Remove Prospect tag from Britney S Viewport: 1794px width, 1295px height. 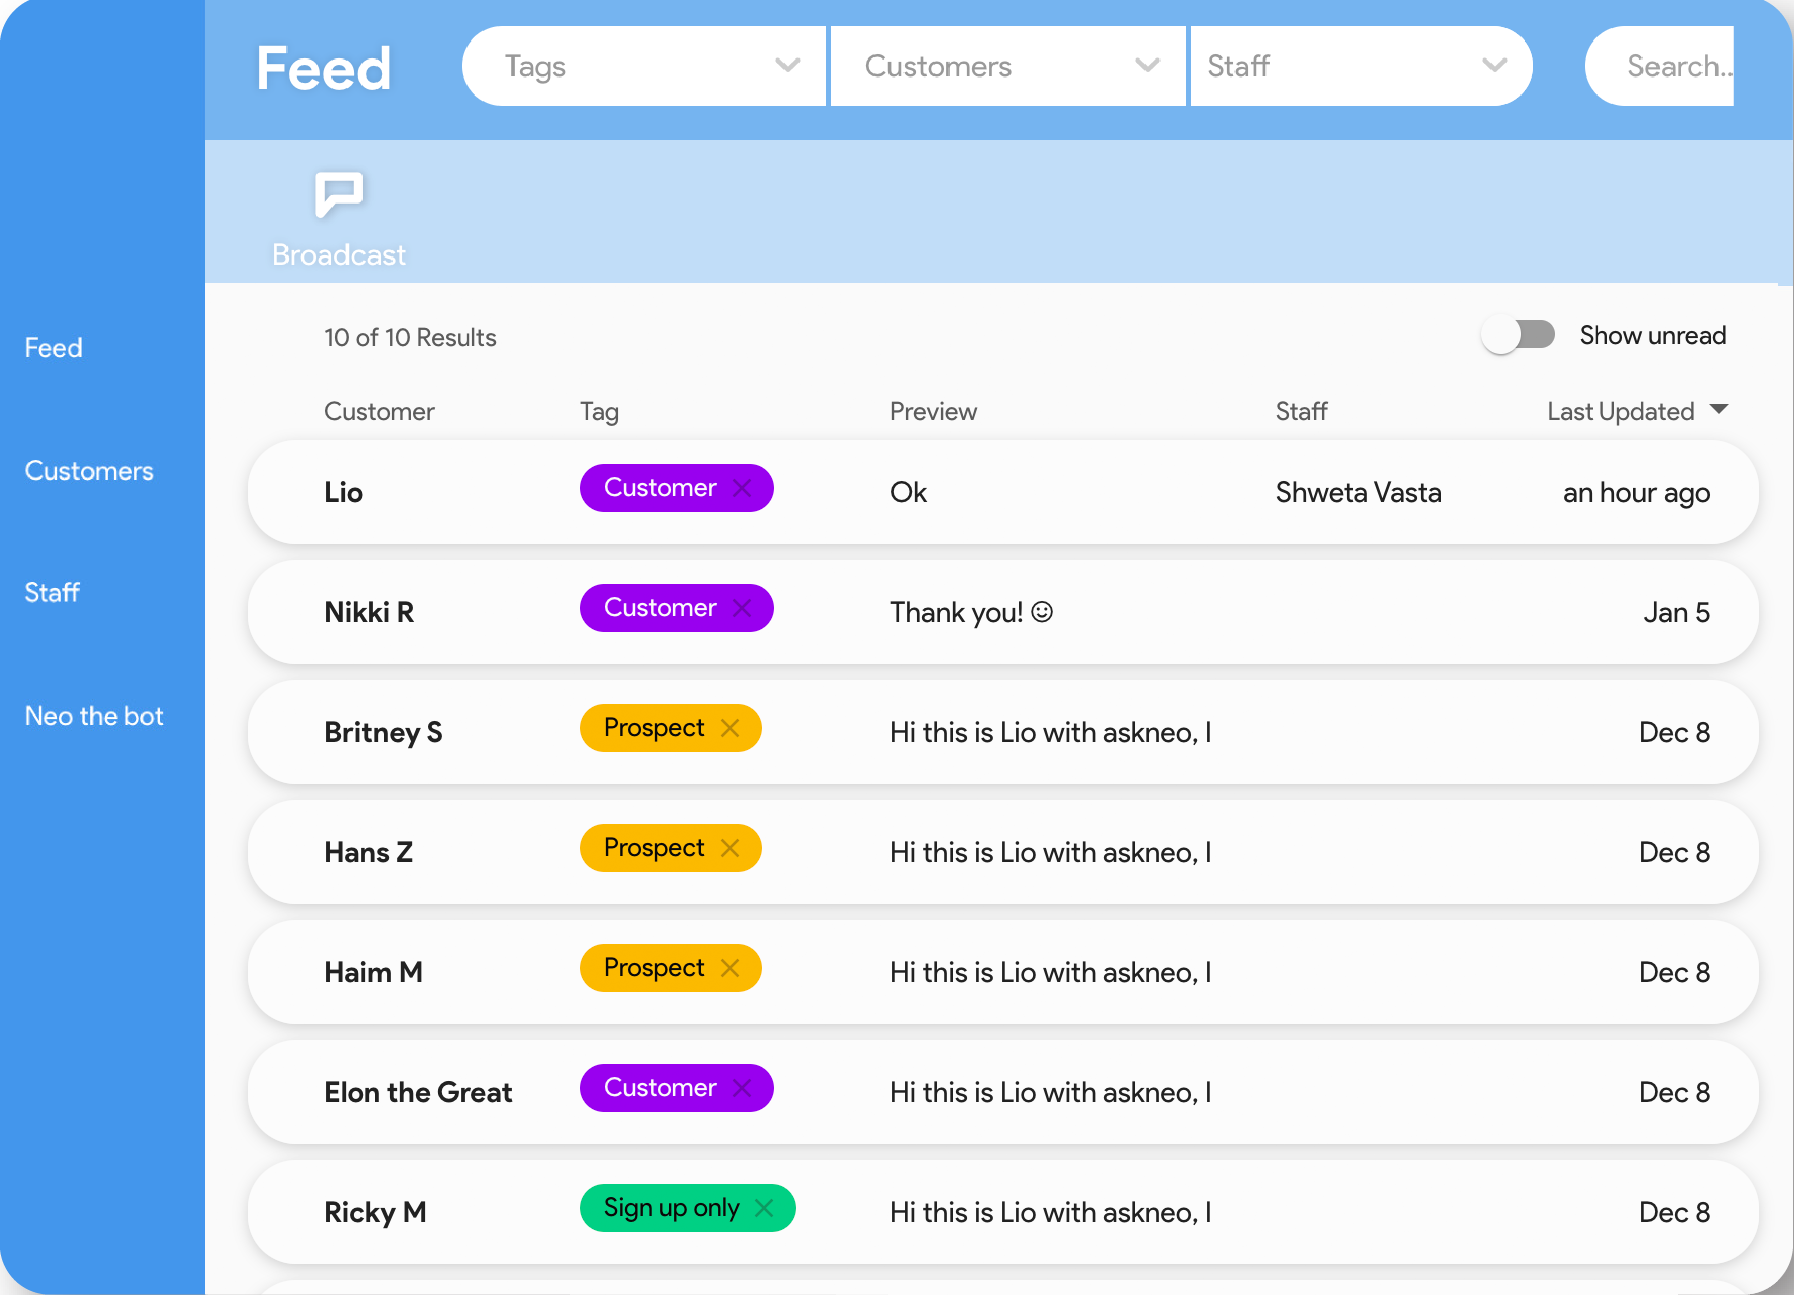tap(730, 728)
